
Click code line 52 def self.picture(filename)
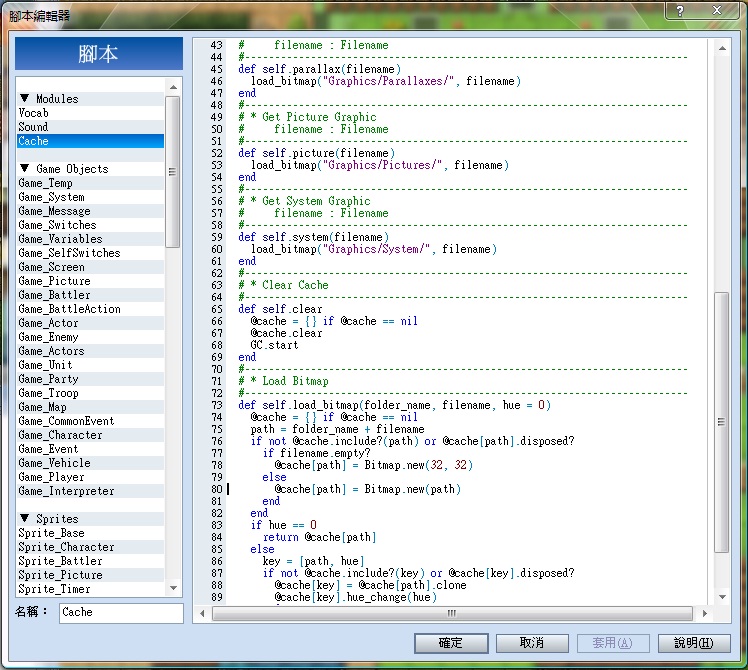click(x=316, y=153)
